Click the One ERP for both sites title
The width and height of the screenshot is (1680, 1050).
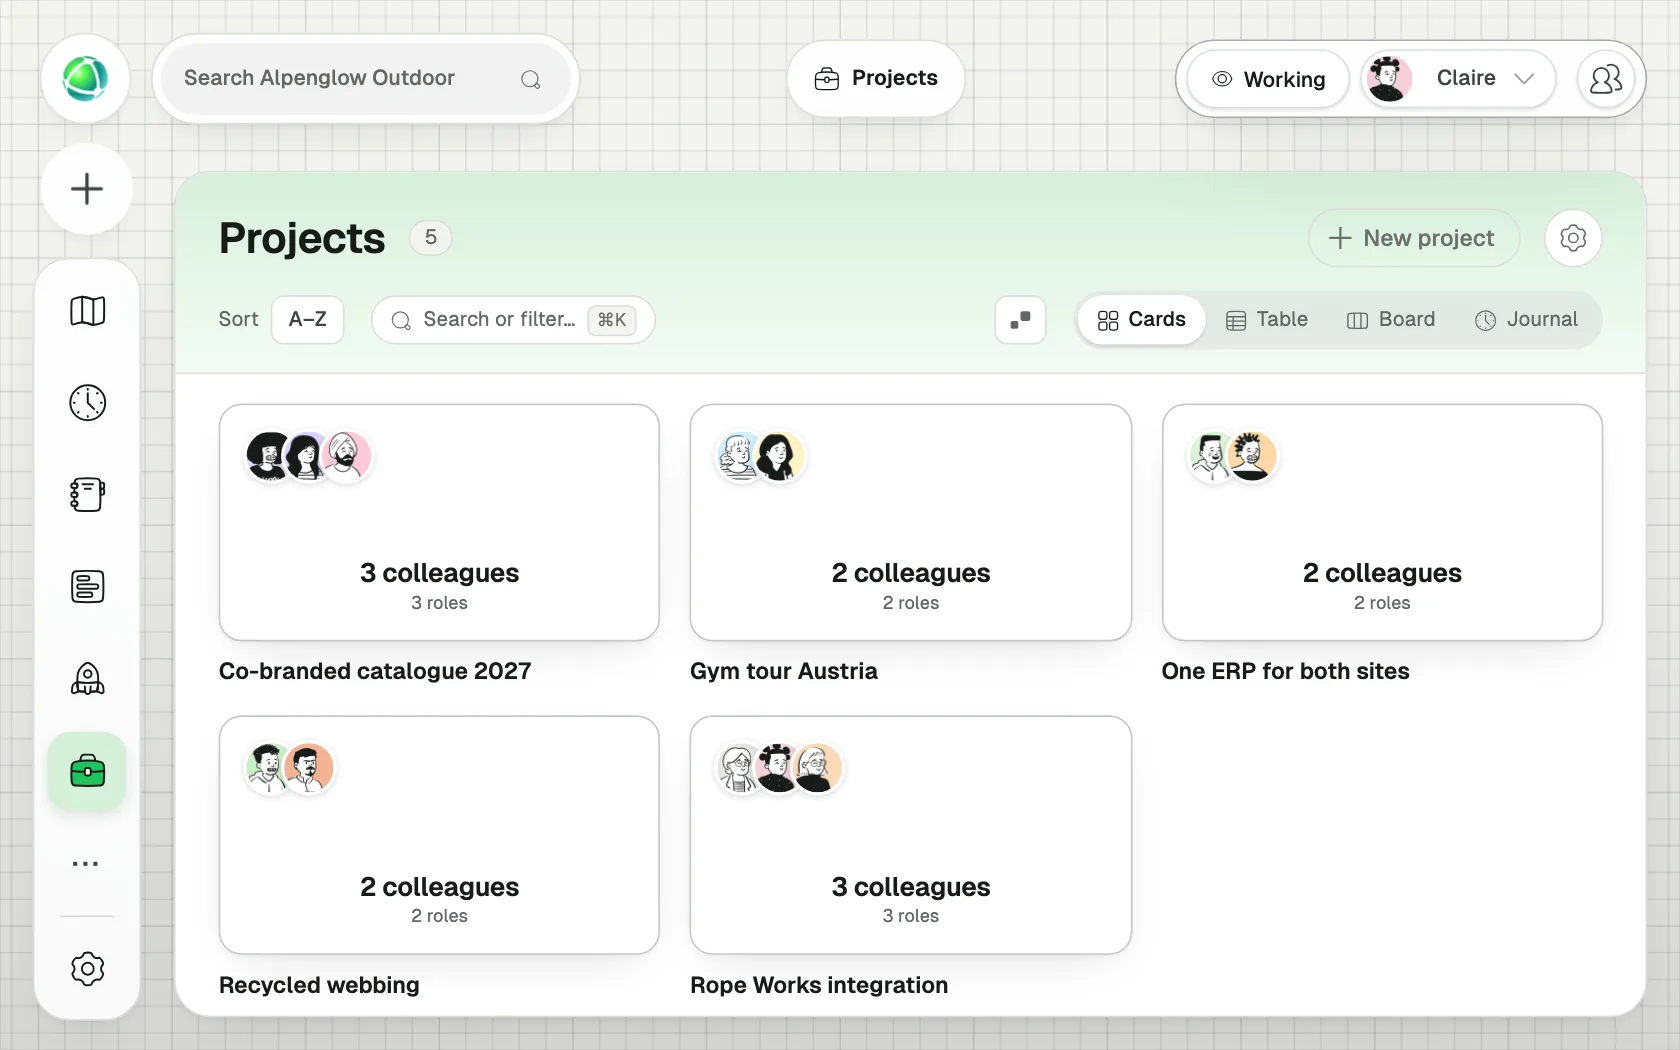[1285, 671]
